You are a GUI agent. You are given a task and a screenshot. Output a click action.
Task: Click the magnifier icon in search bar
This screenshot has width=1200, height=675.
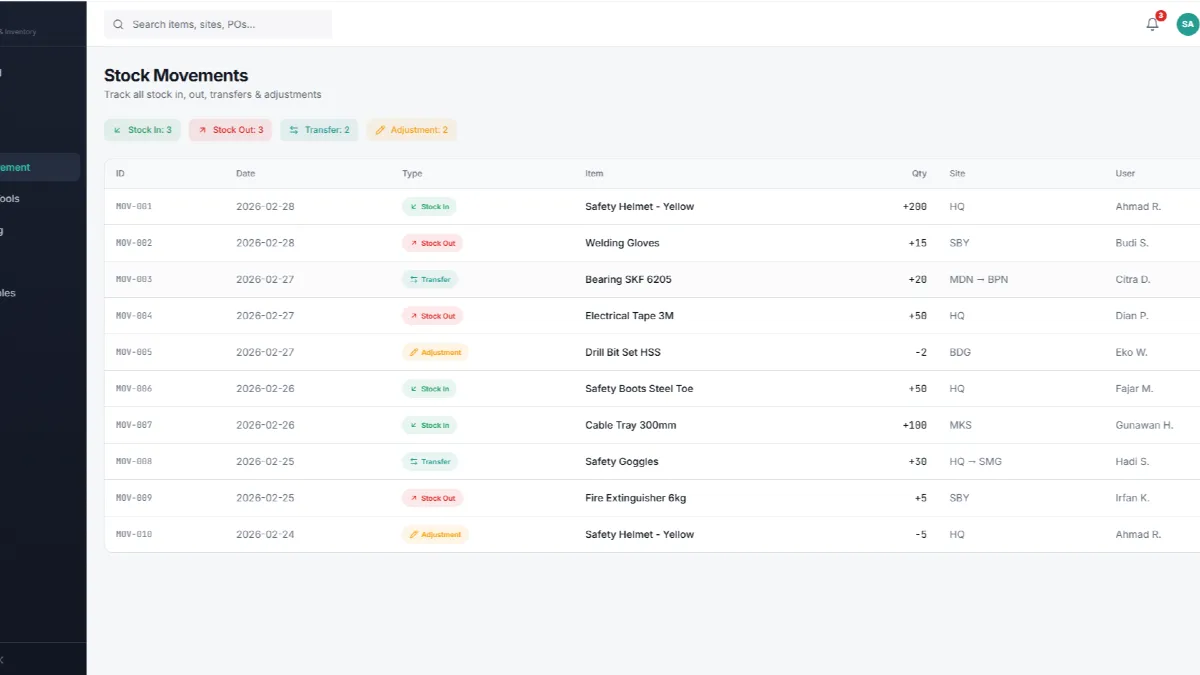pyautogui.click(x=119, y=24)
